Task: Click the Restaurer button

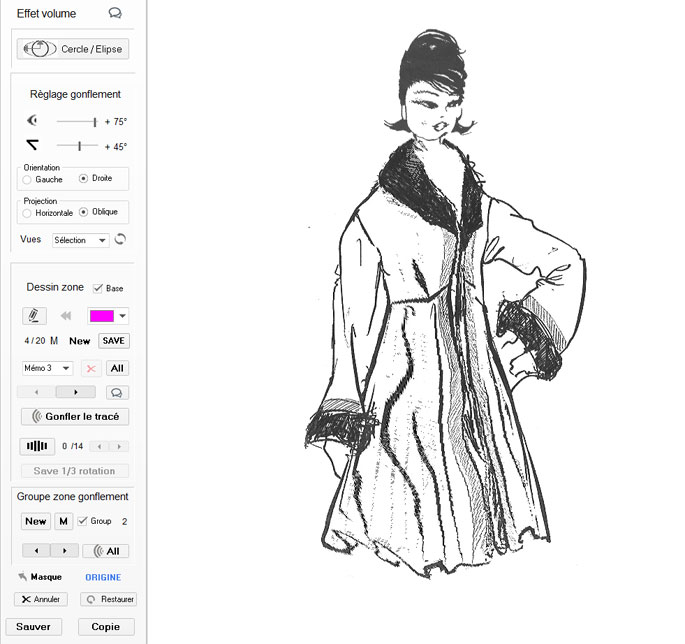Action: [108, 600]
